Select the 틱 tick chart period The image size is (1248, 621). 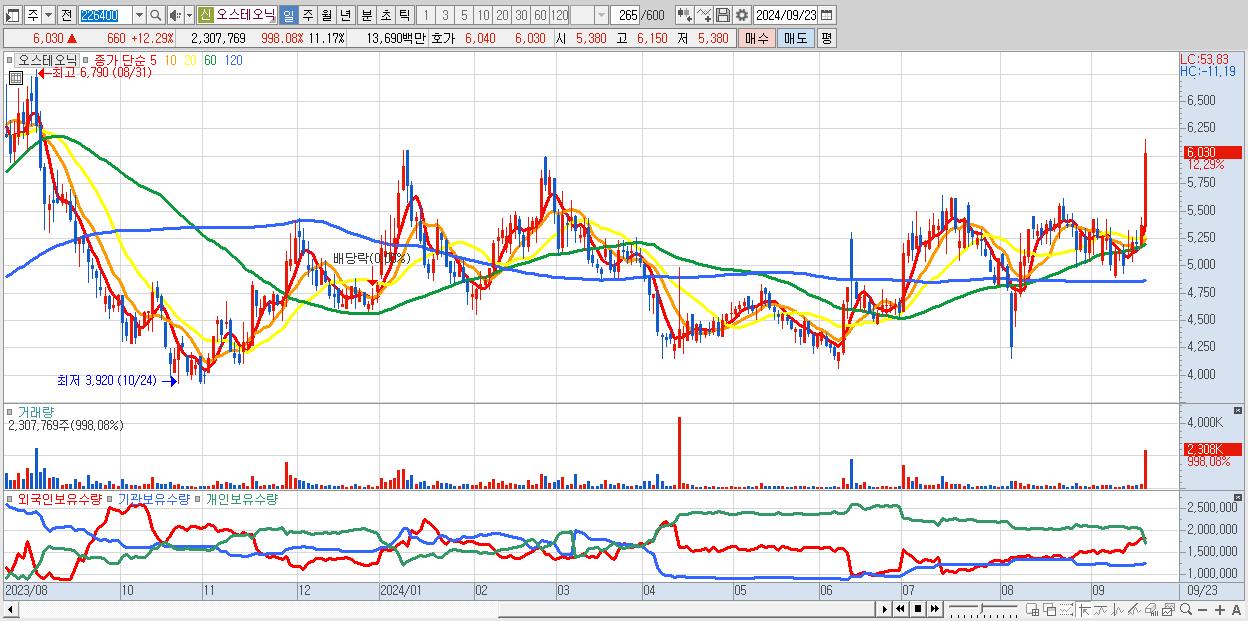click(403, 15)
